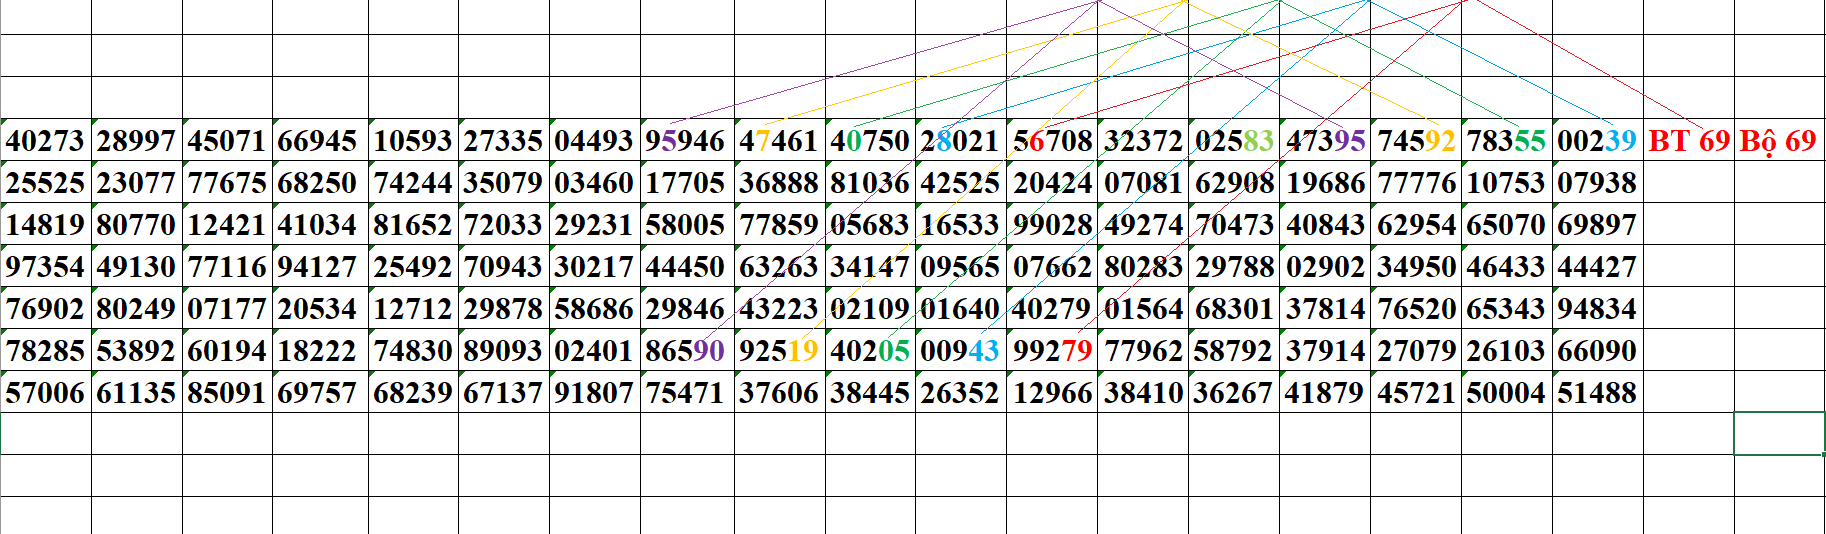This screenshot has height=534, width=1826.
Task: Click cell 92519 with yellow digits
Action: coord(779,351)
